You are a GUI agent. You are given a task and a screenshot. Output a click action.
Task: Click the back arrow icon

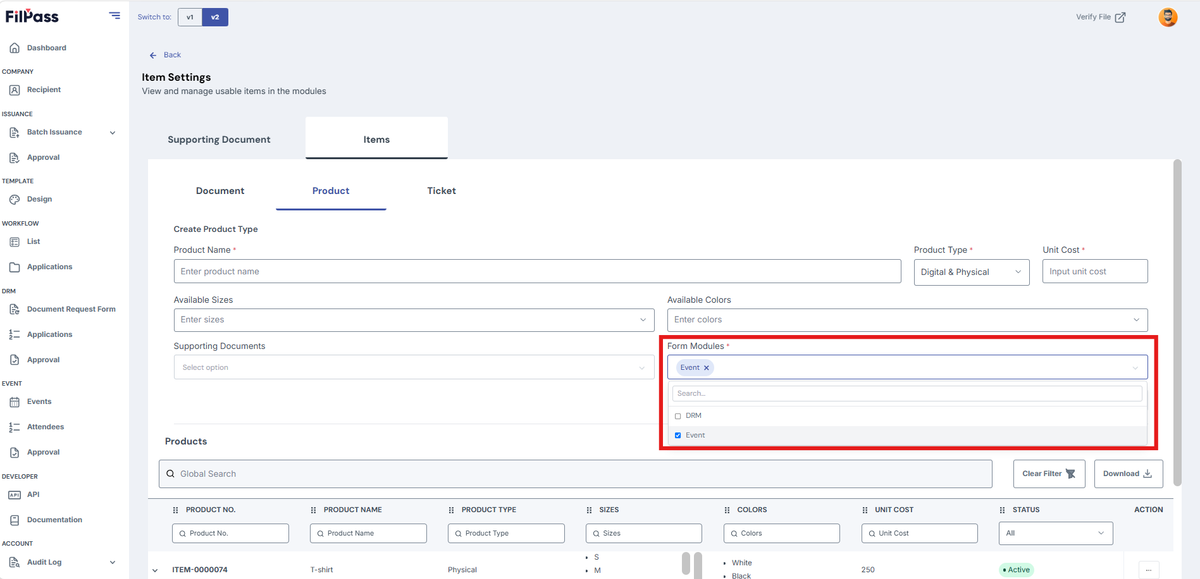coord(153,55)
